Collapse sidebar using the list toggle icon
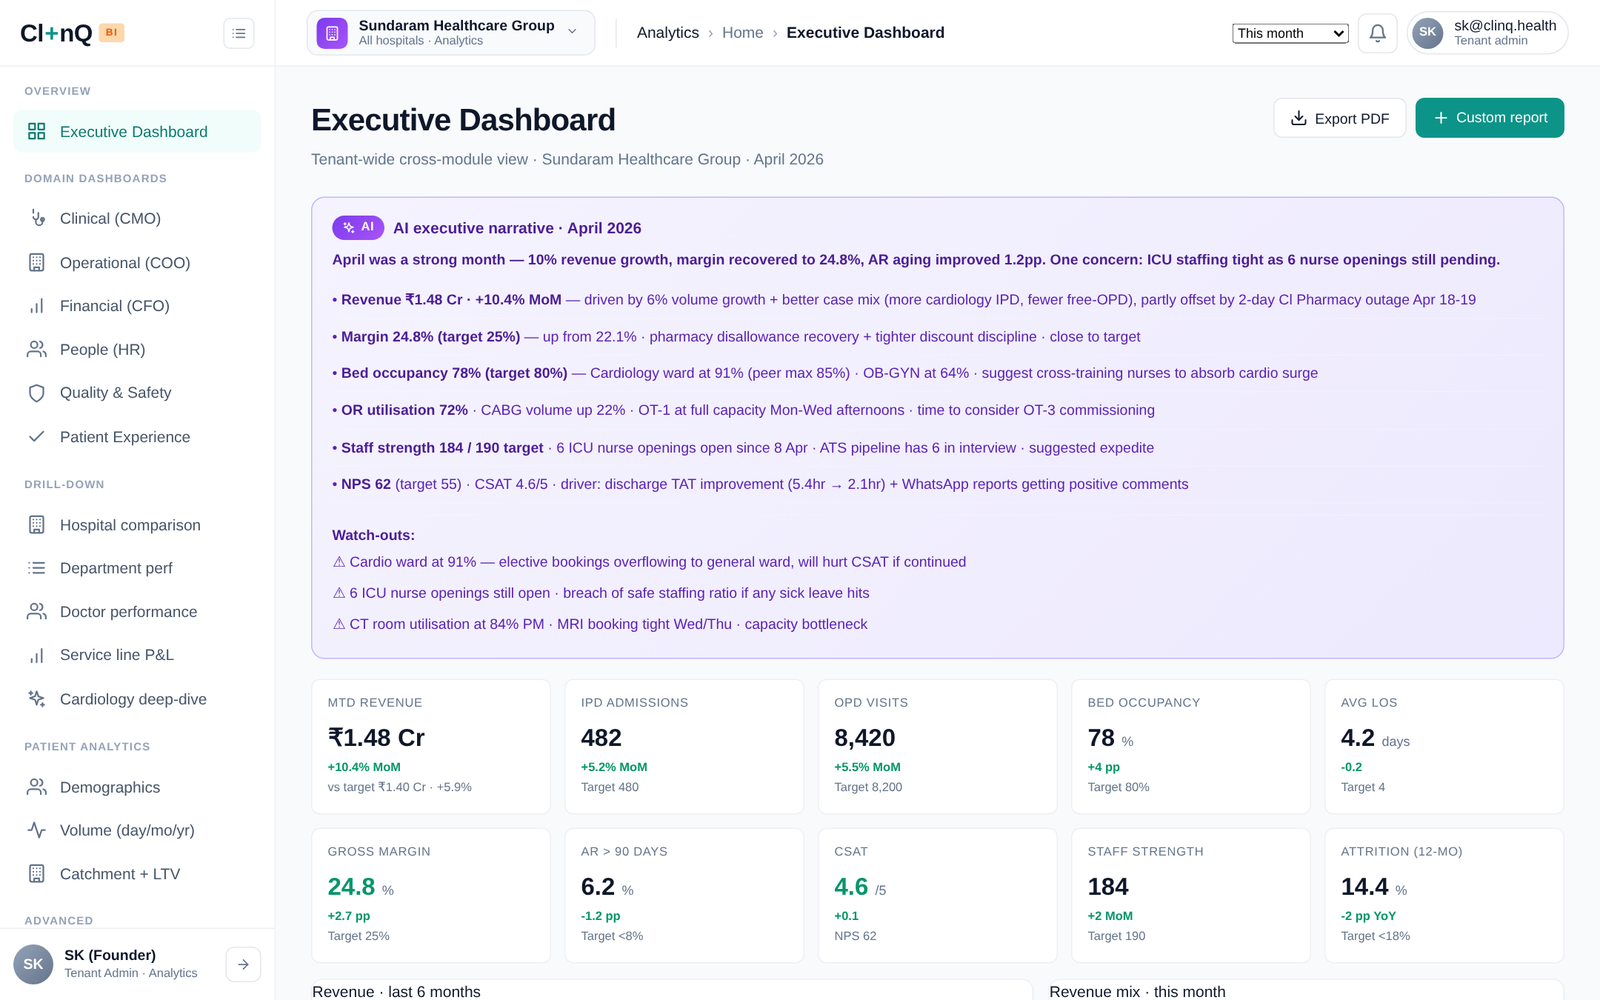1600x1000 pixels. 239,33
